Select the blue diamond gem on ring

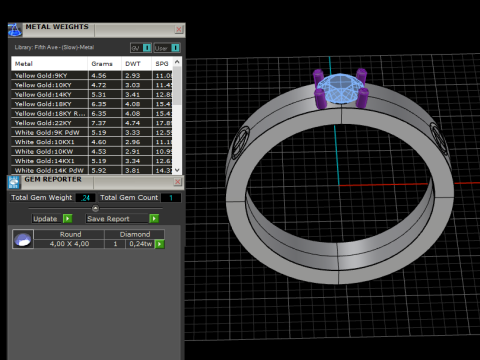coord(340,88)
